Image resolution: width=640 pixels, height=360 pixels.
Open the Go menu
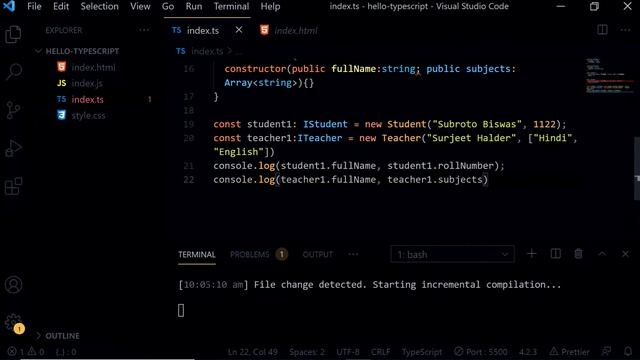click(168, 7)
